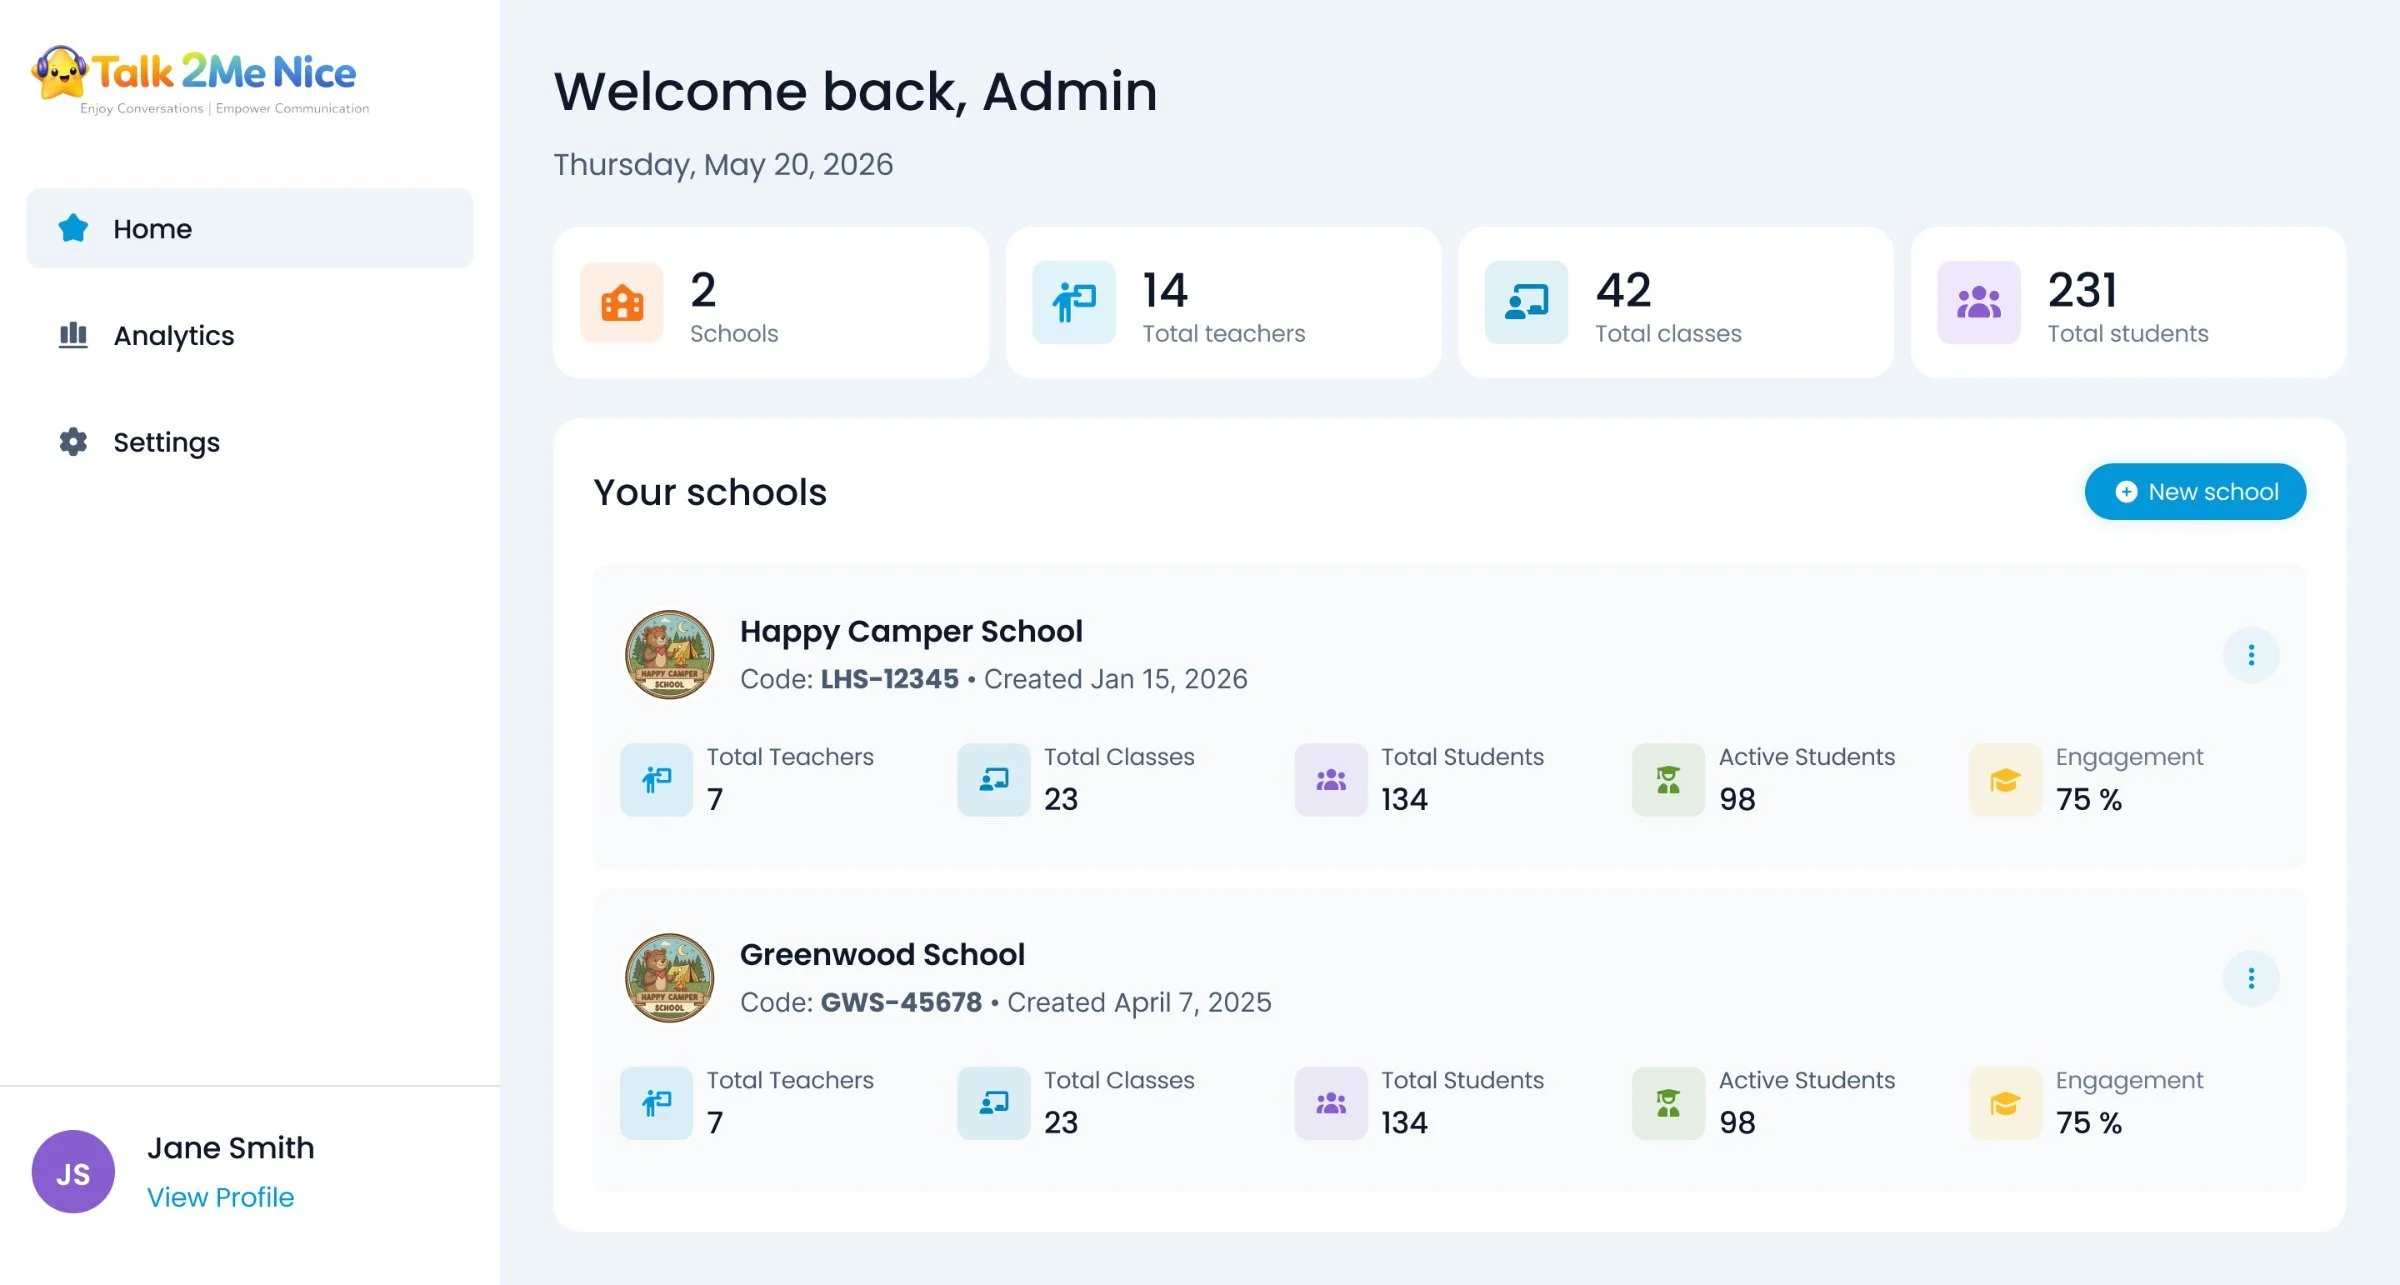Select the code LHS-12345

[889, 679]
